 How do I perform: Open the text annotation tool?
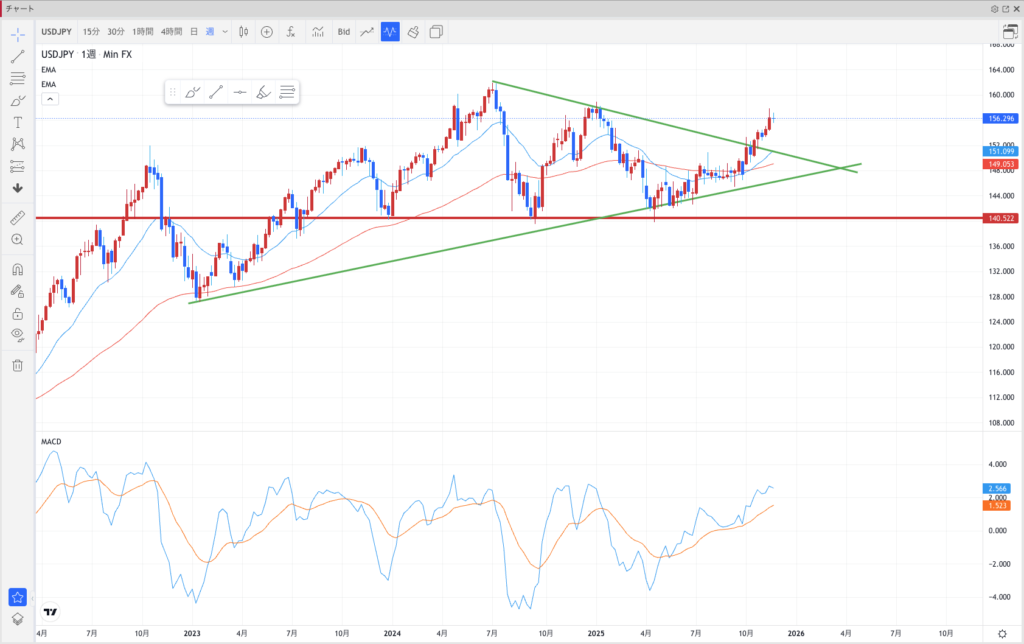tap(18, 122)
